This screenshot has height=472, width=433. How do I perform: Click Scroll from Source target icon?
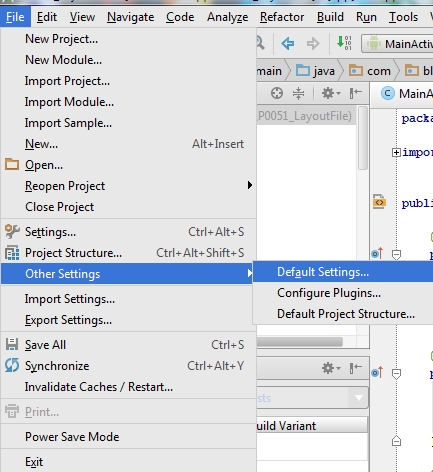click(277, 93)
